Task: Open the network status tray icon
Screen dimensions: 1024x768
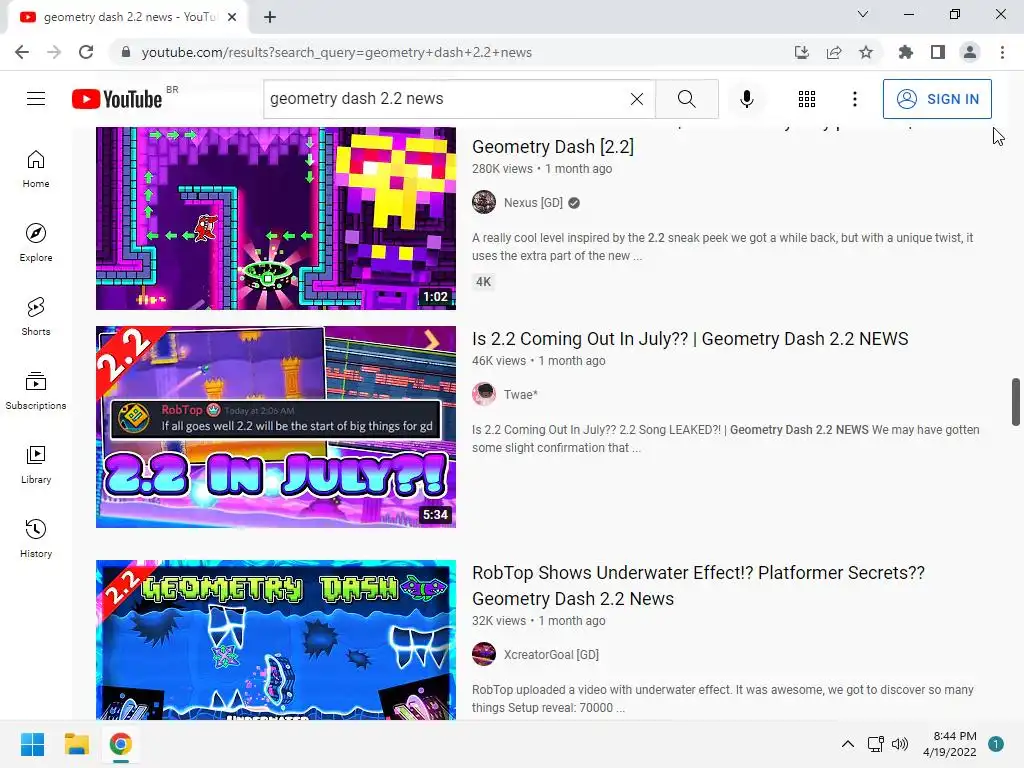Action: 875,744
